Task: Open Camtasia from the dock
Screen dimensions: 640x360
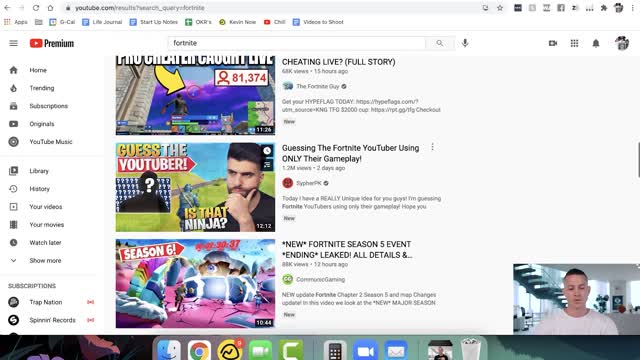Action: click(291, 350)
